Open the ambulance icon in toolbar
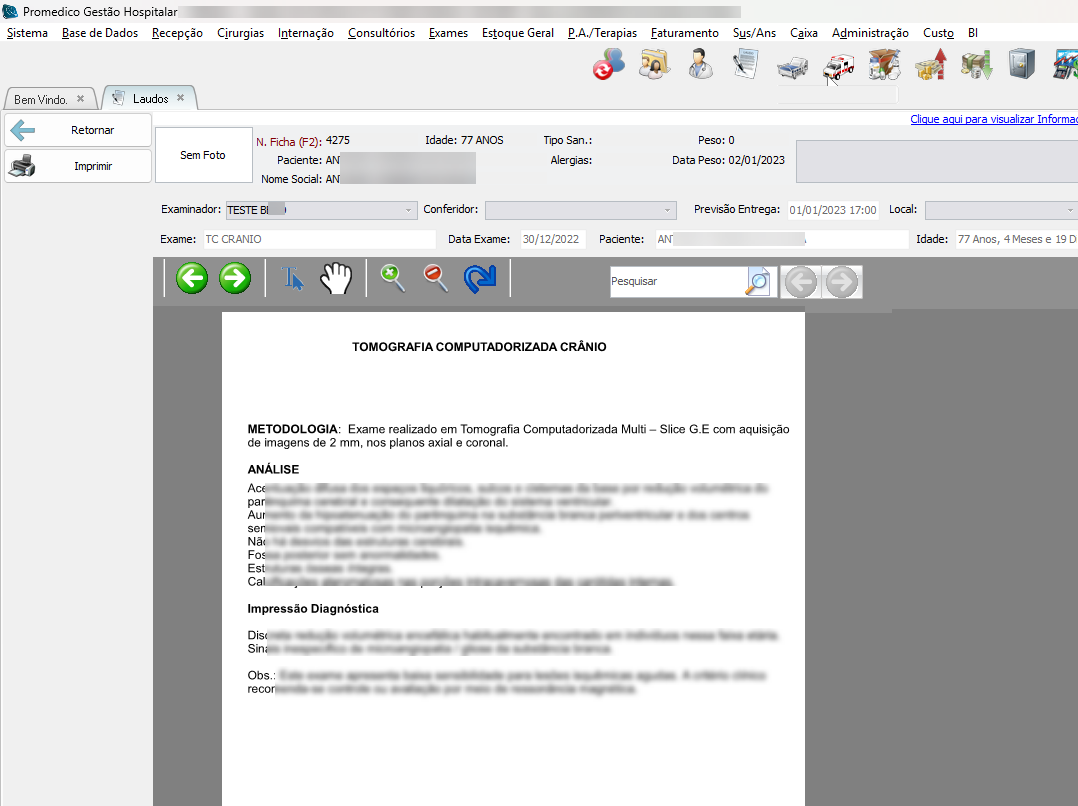 point(838,66)
